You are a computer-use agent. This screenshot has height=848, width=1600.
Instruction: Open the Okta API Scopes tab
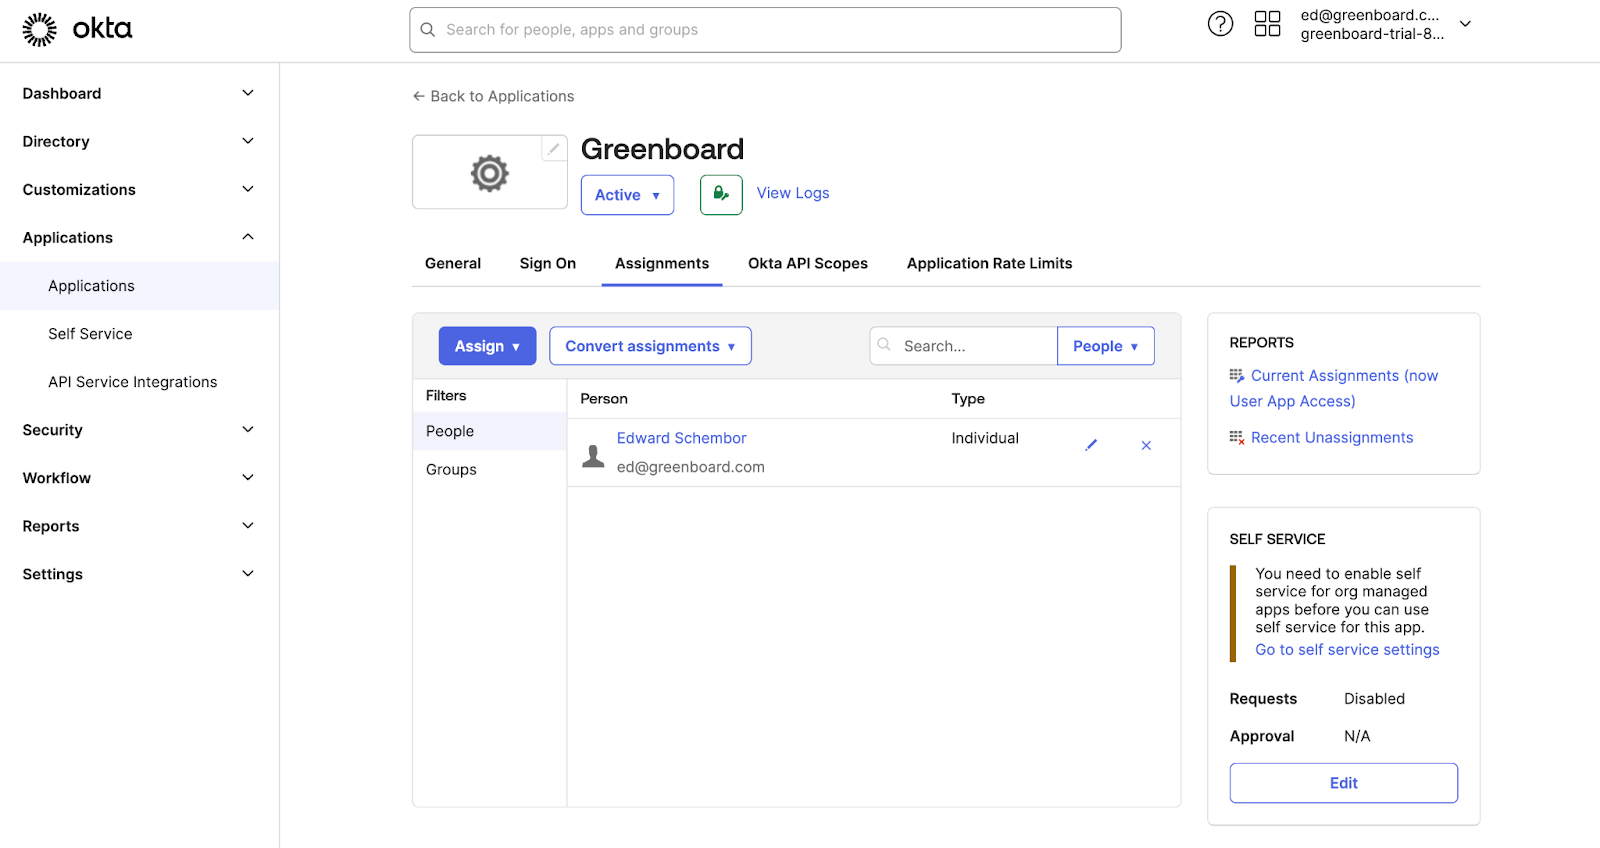tap(808, 264)
